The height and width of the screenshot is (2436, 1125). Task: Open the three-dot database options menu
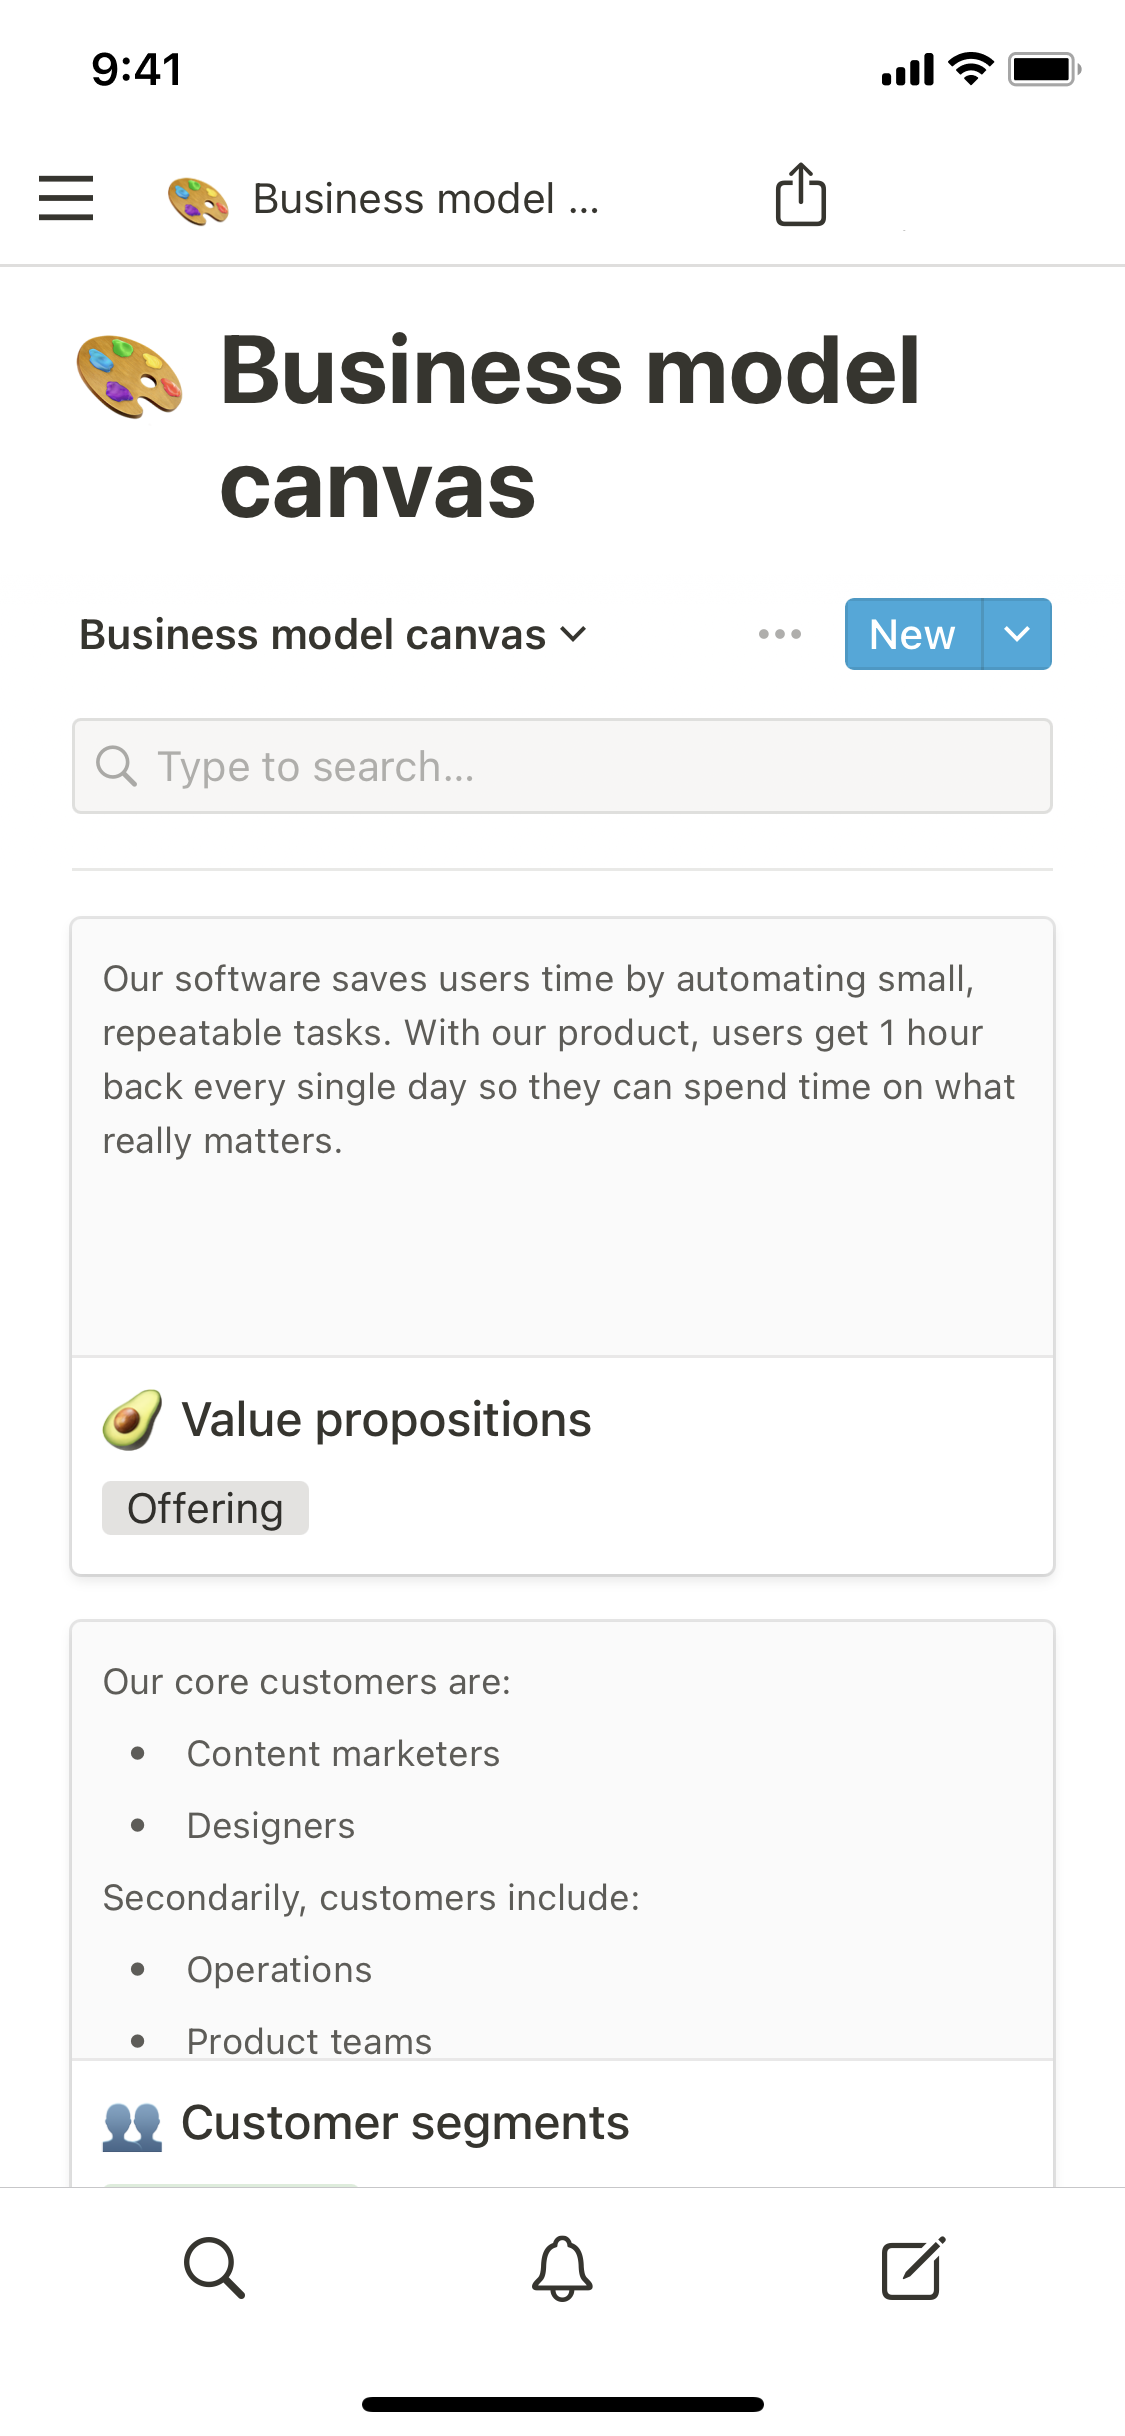point(779,634)
